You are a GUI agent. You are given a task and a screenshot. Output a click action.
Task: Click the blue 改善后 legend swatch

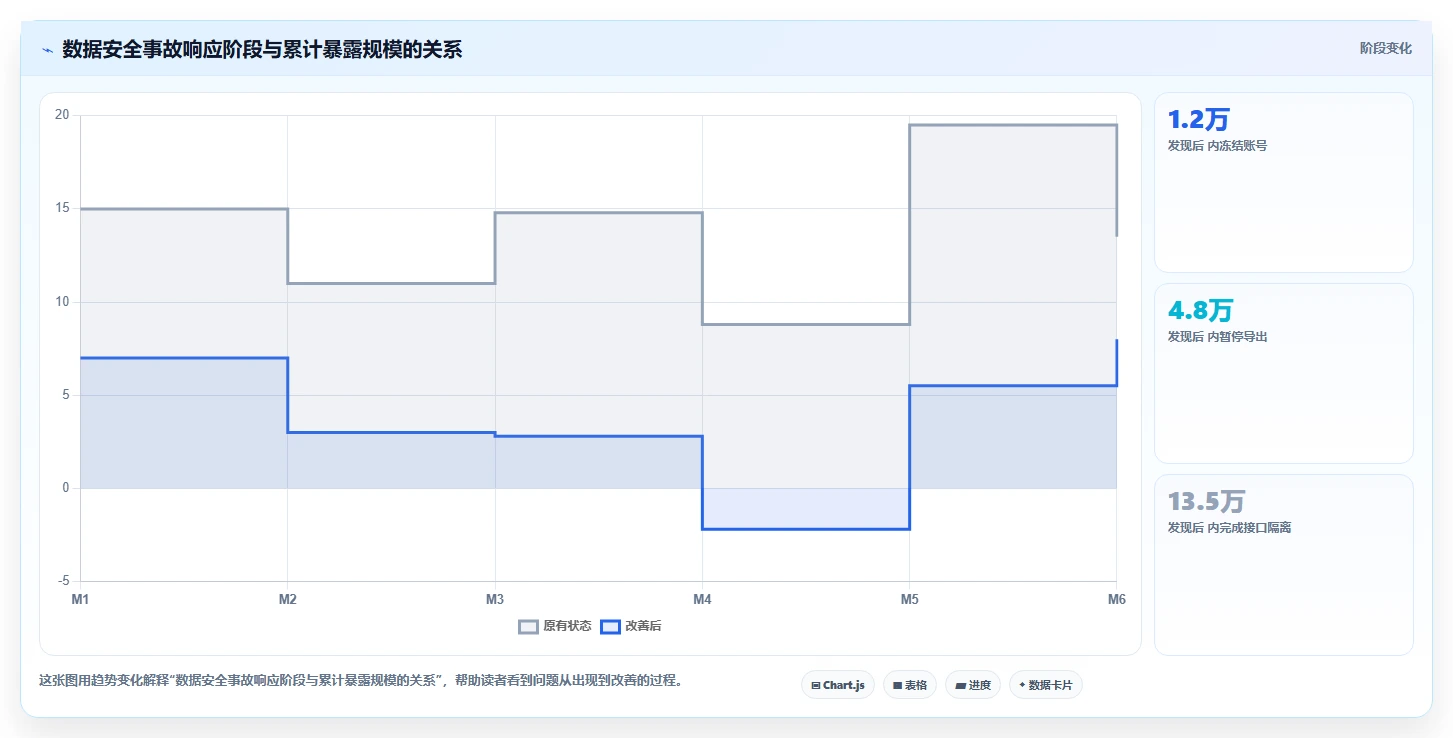pyautogui.click(x=610, y=627)
